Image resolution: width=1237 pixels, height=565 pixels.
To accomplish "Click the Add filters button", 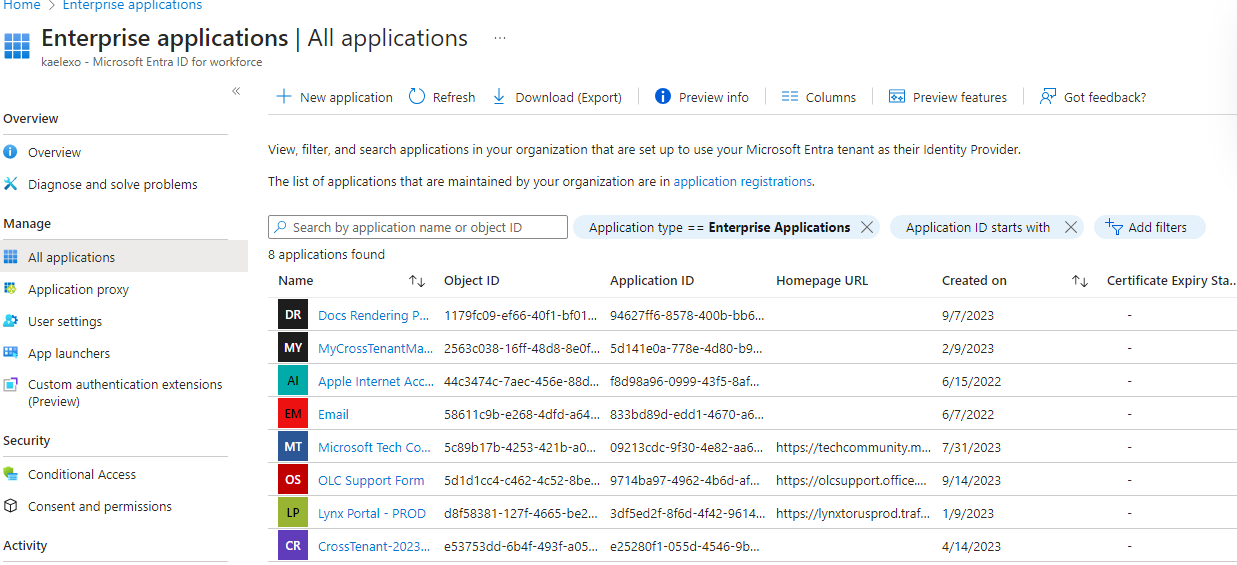I will (x=1149, y=227).
